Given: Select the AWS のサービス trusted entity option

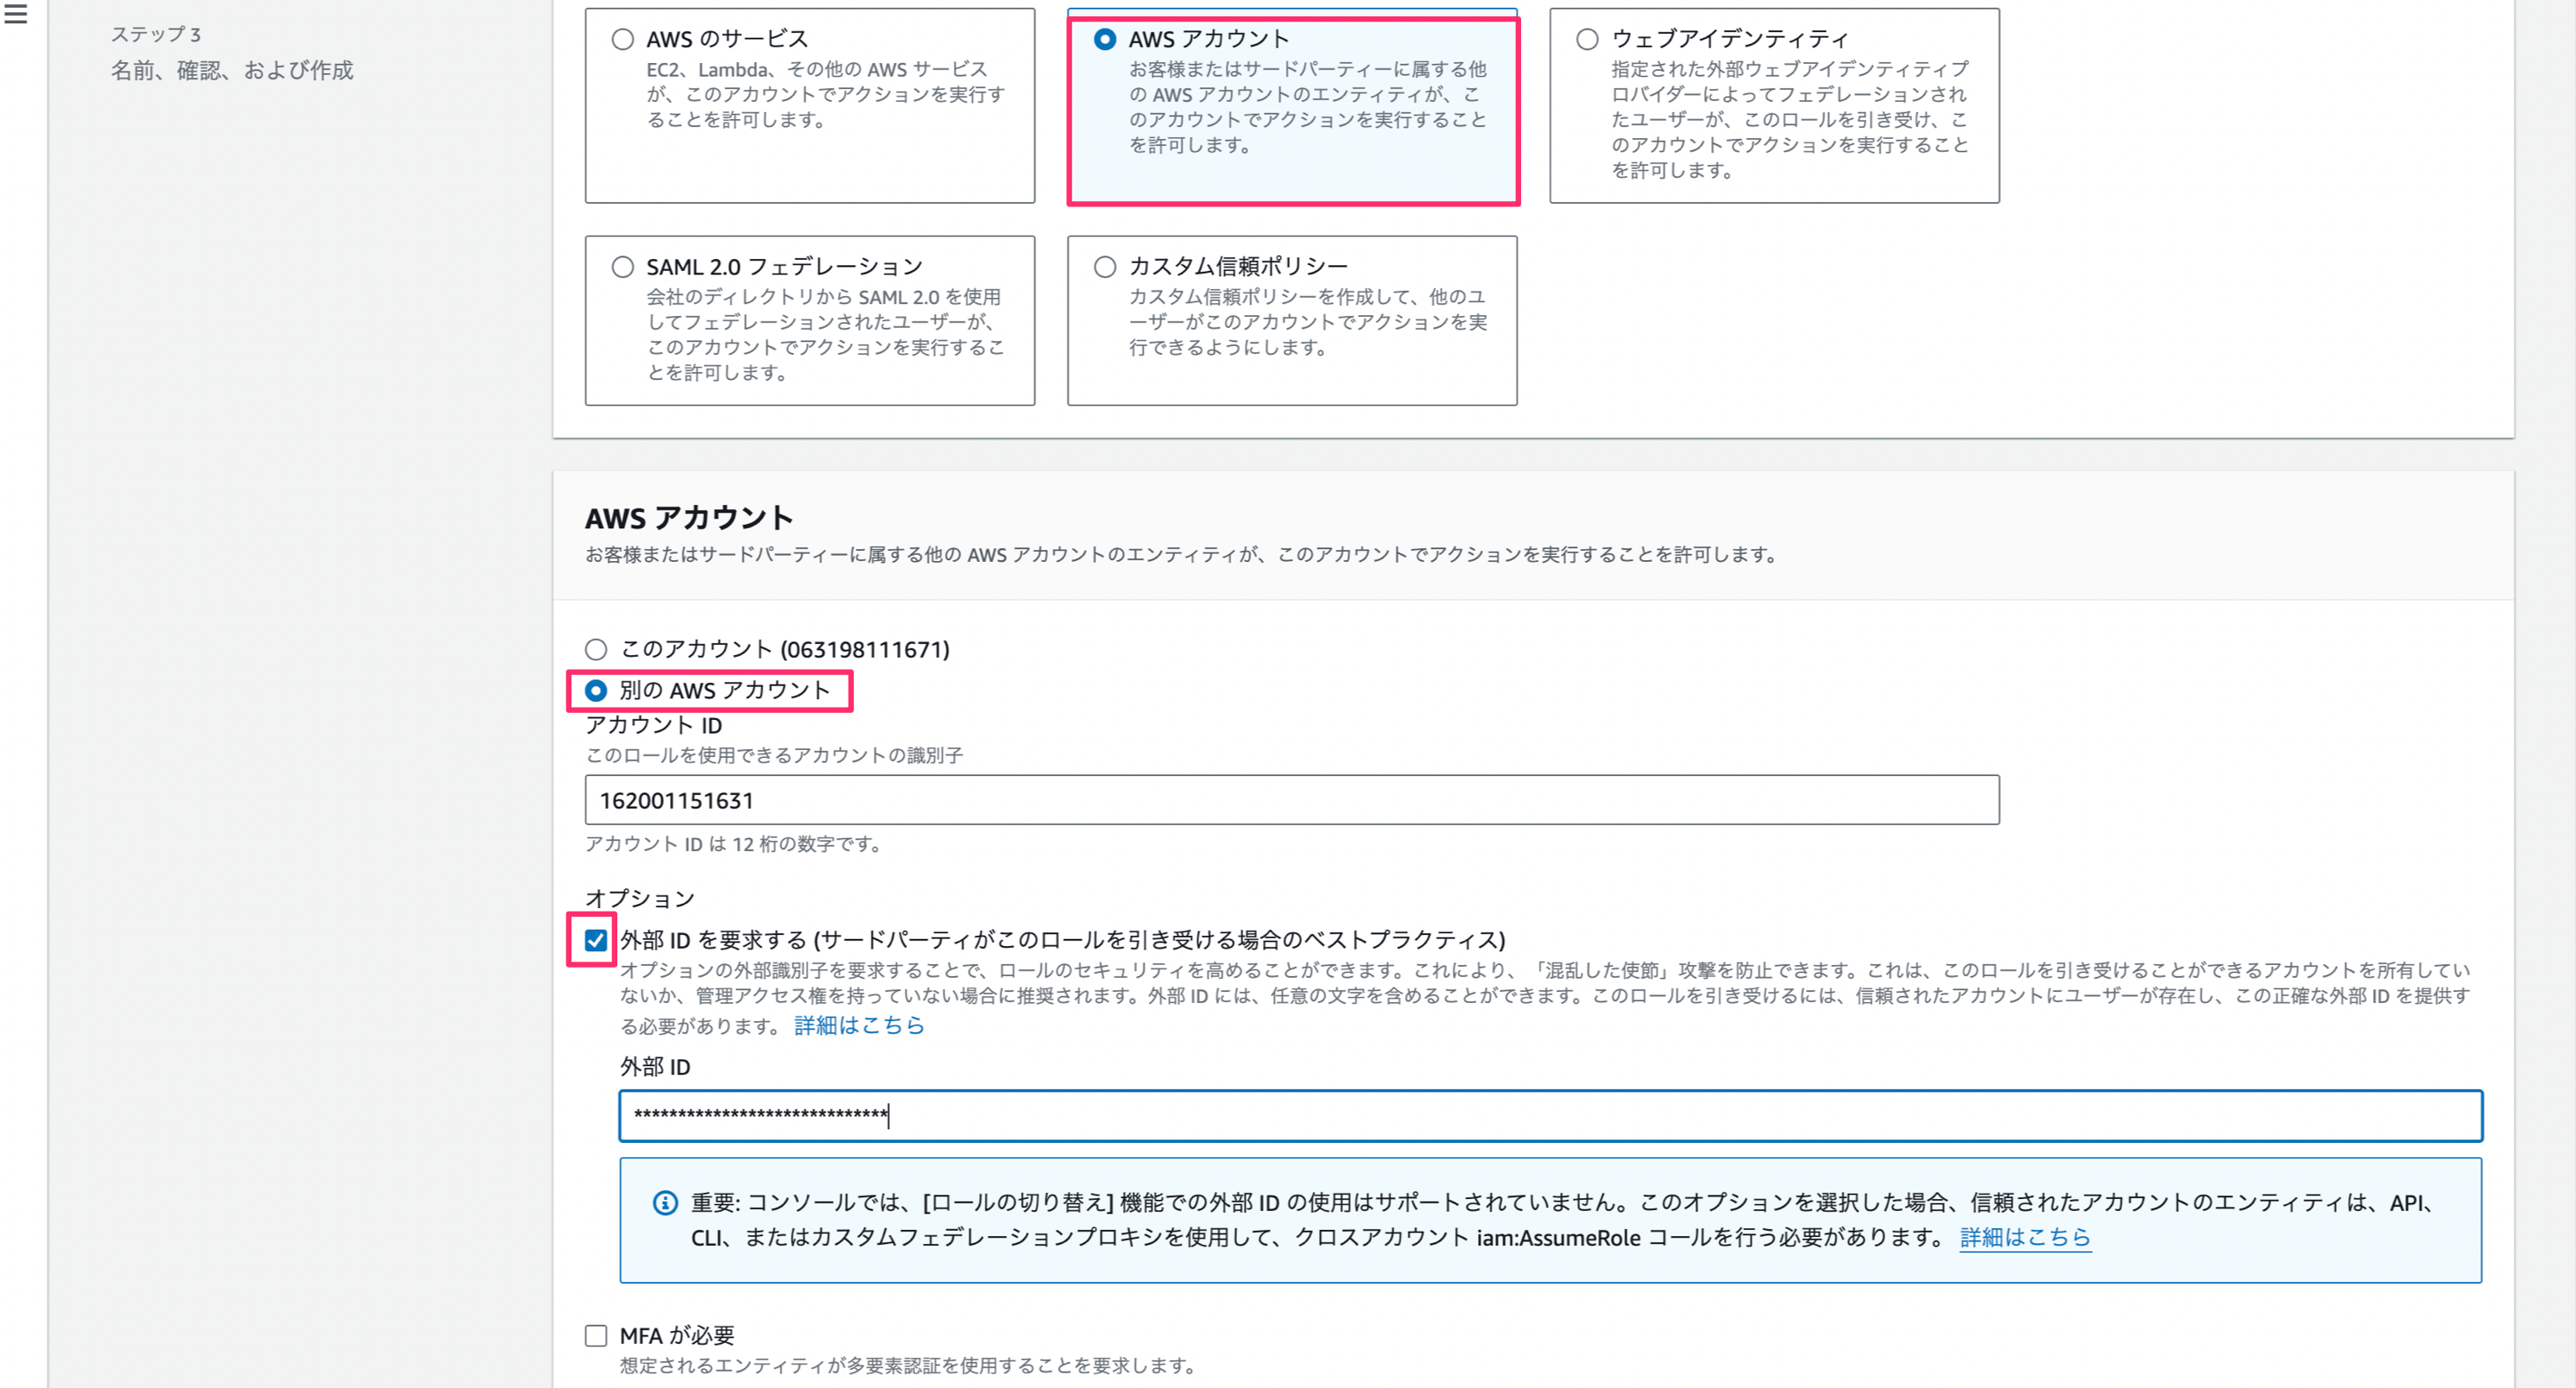Looking at the screenshot, I should (x=623, y=40).
